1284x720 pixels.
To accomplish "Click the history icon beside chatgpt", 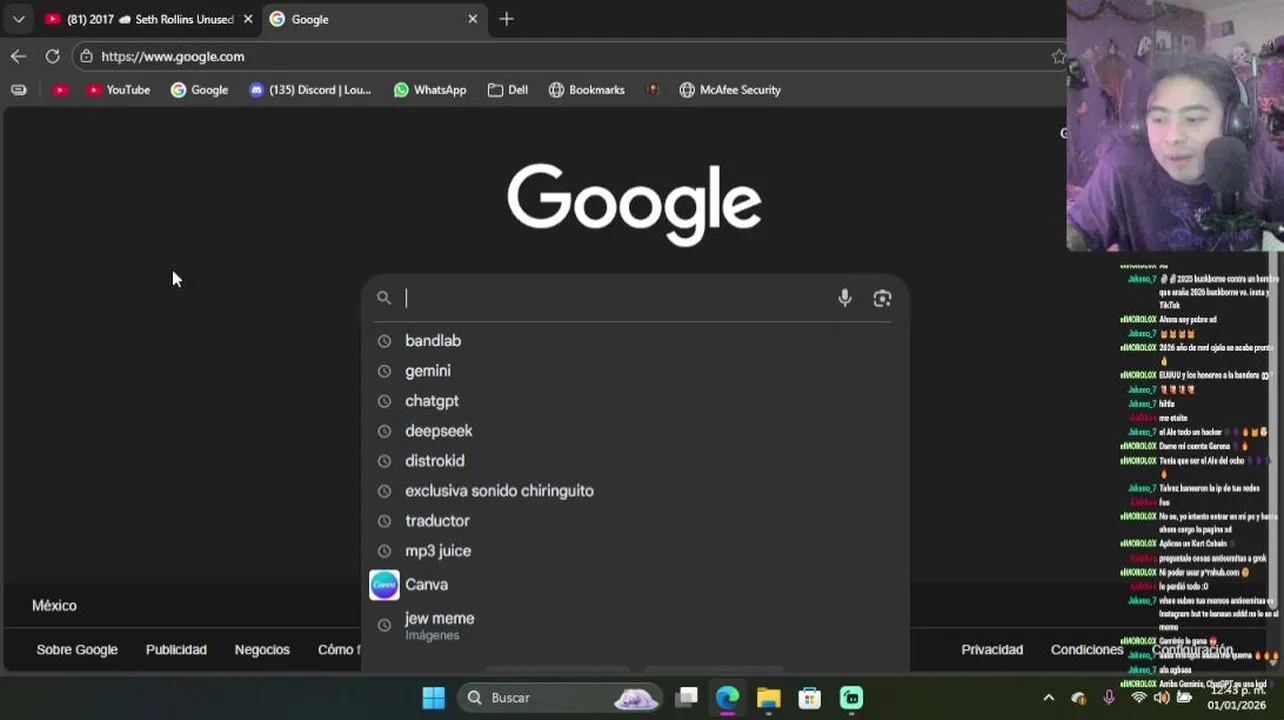I will [384, 401].
